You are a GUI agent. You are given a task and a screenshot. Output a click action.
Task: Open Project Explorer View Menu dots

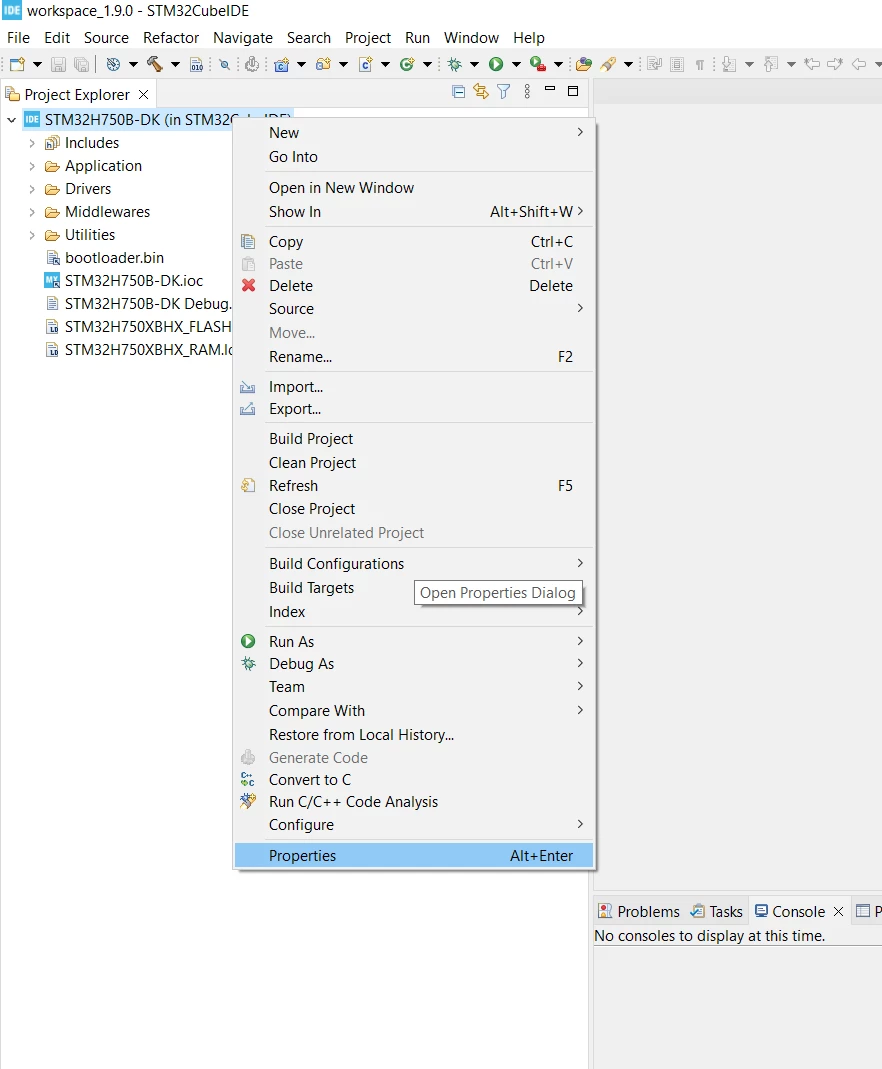click(x=527, y=91)
